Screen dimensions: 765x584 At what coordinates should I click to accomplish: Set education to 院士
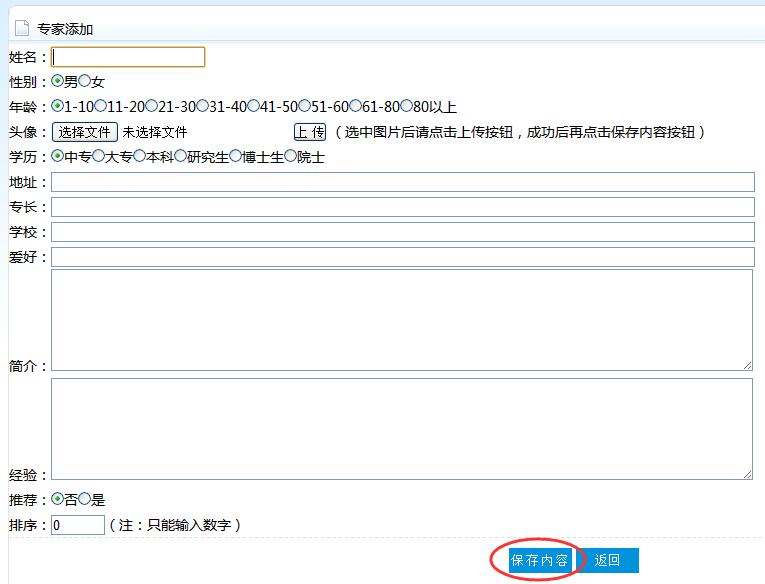click(291, 157)
